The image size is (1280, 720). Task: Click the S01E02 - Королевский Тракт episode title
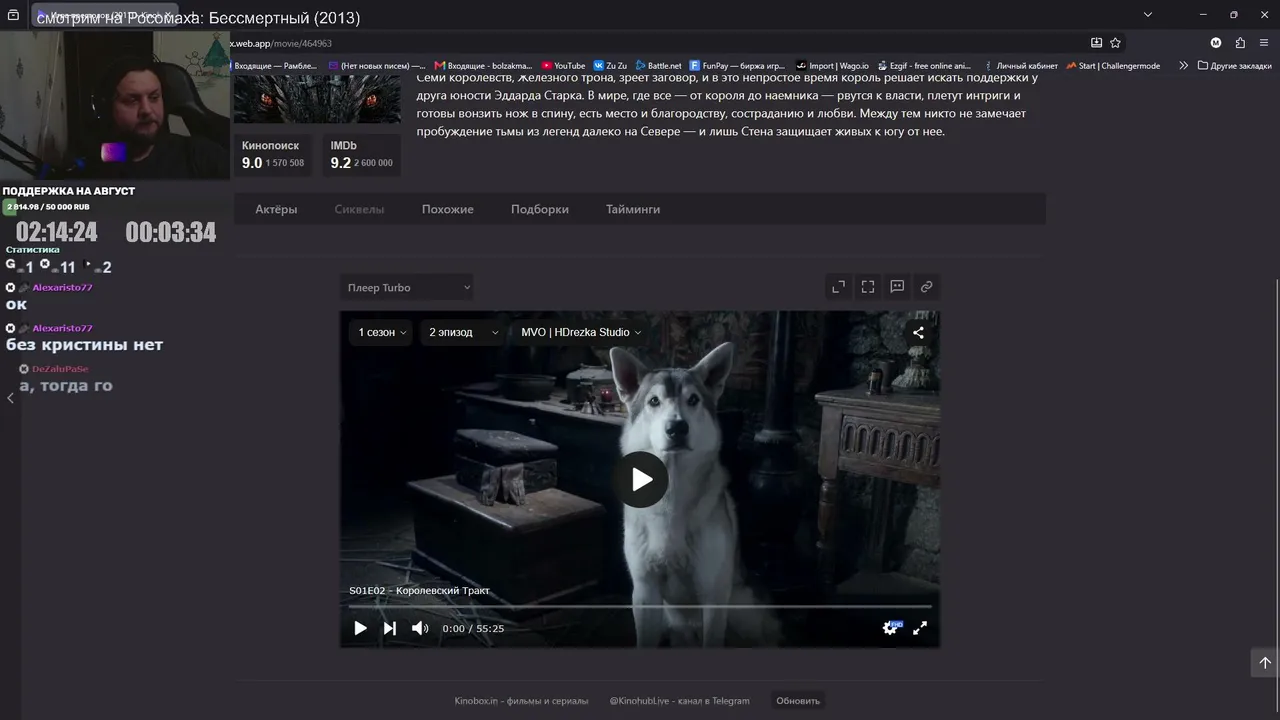coord(419,591)
